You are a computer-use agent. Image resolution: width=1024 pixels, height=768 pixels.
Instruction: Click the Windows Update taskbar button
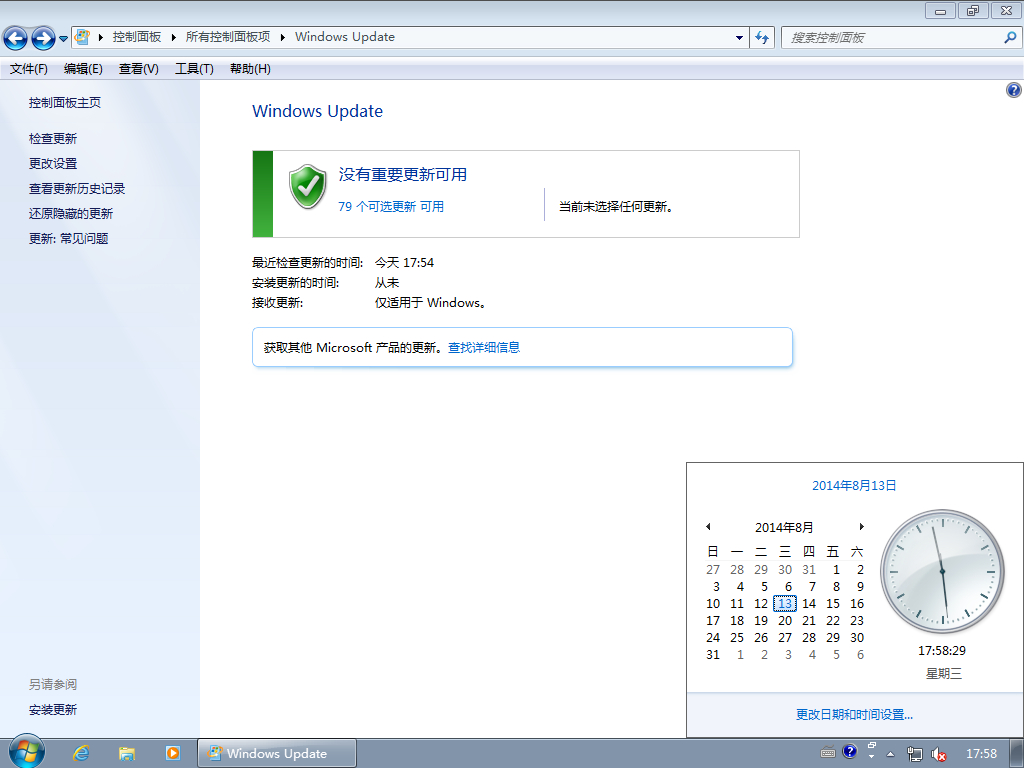point(277,753)
